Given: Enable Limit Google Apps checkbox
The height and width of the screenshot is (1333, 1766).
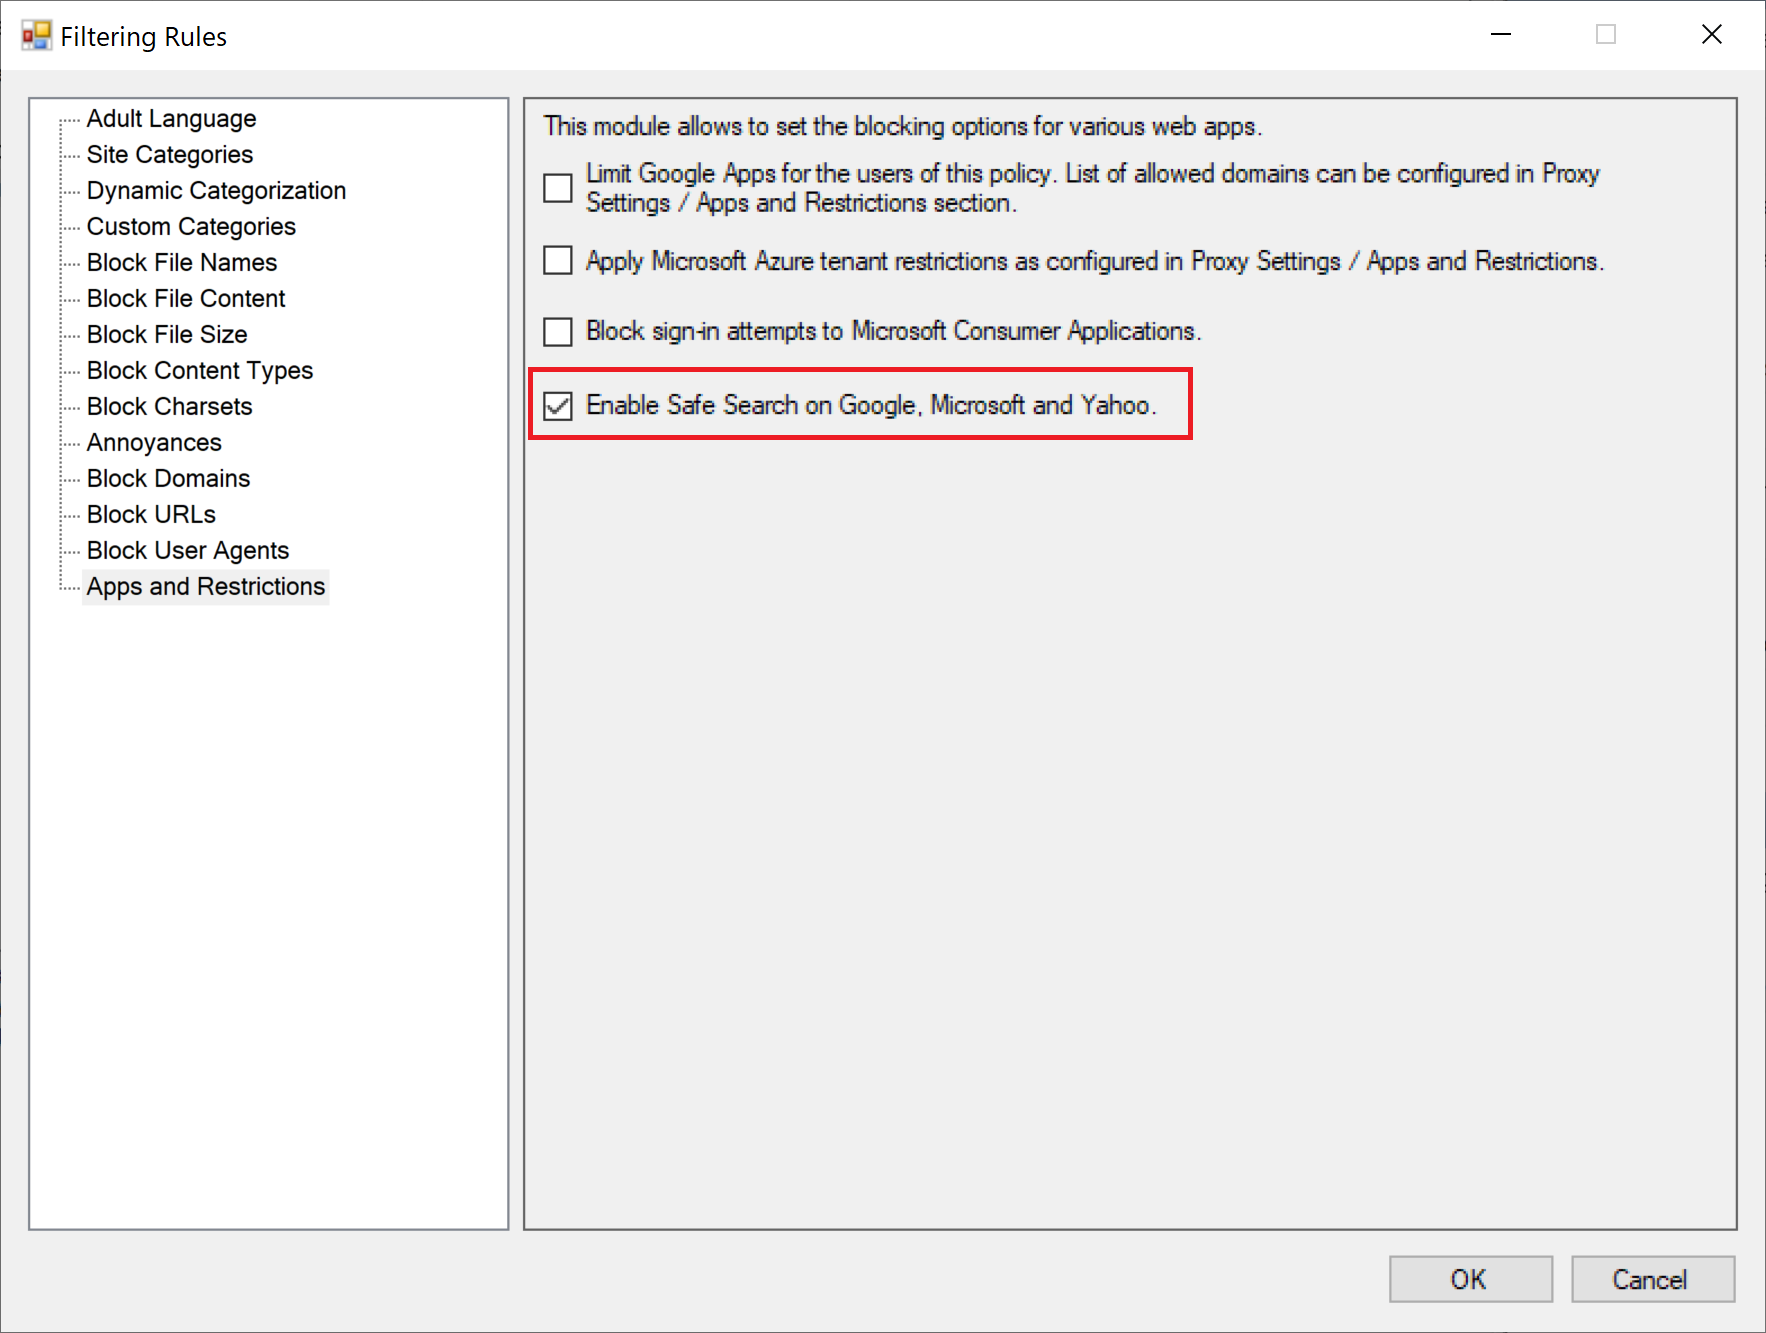Looking at the screenshot, I should (558, 188).
